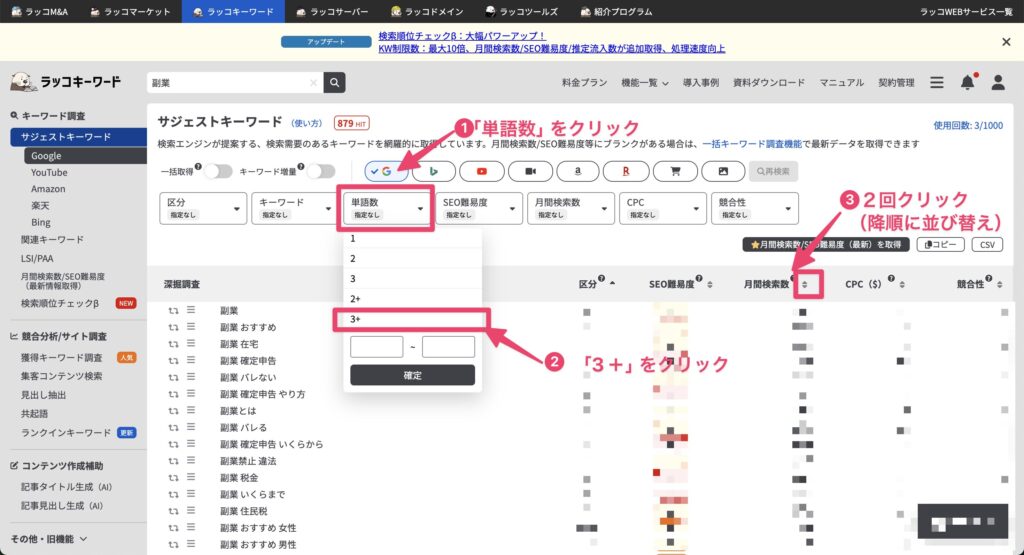Click deep-dive icon for 副業 おすすめ
The height and width of the screenshot is (555, 1024).
point(173,327)
